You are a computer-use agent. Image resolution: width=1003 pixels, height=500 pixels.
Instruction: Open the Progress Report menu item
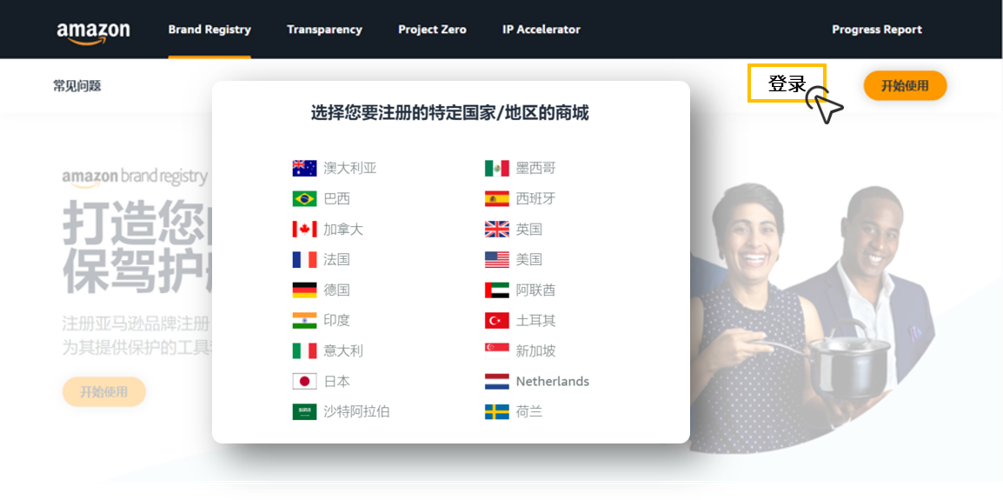[x=877, y=29]
